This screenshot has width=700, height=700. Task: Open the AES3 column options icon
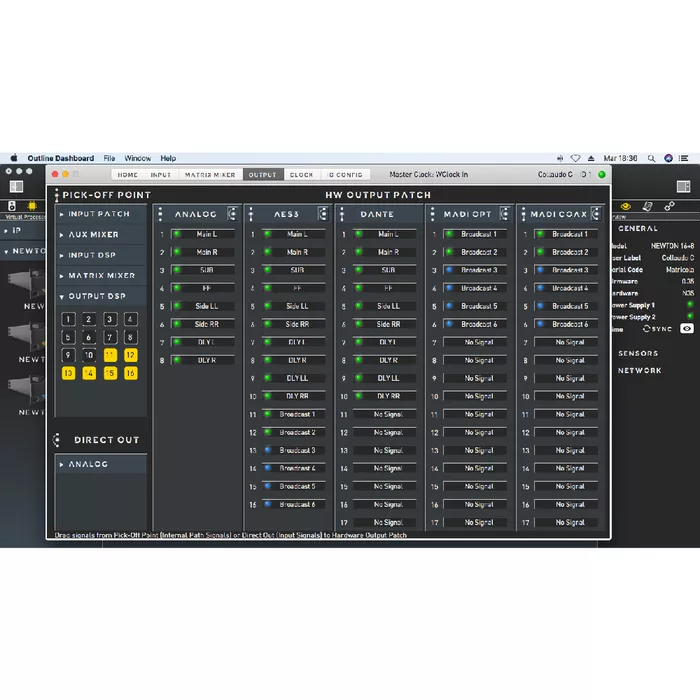click(251, 214)
